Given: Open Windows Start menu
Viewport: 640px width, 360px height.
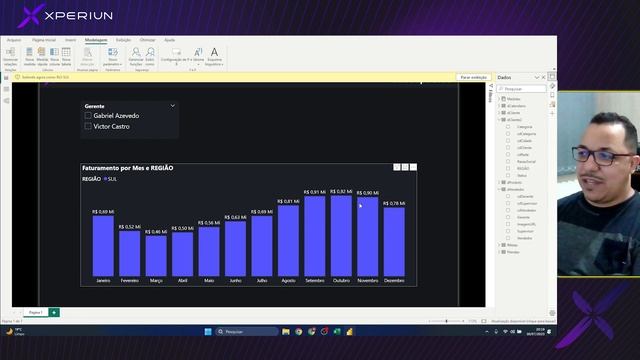Looking at the screenshot, I should point(208,331).
